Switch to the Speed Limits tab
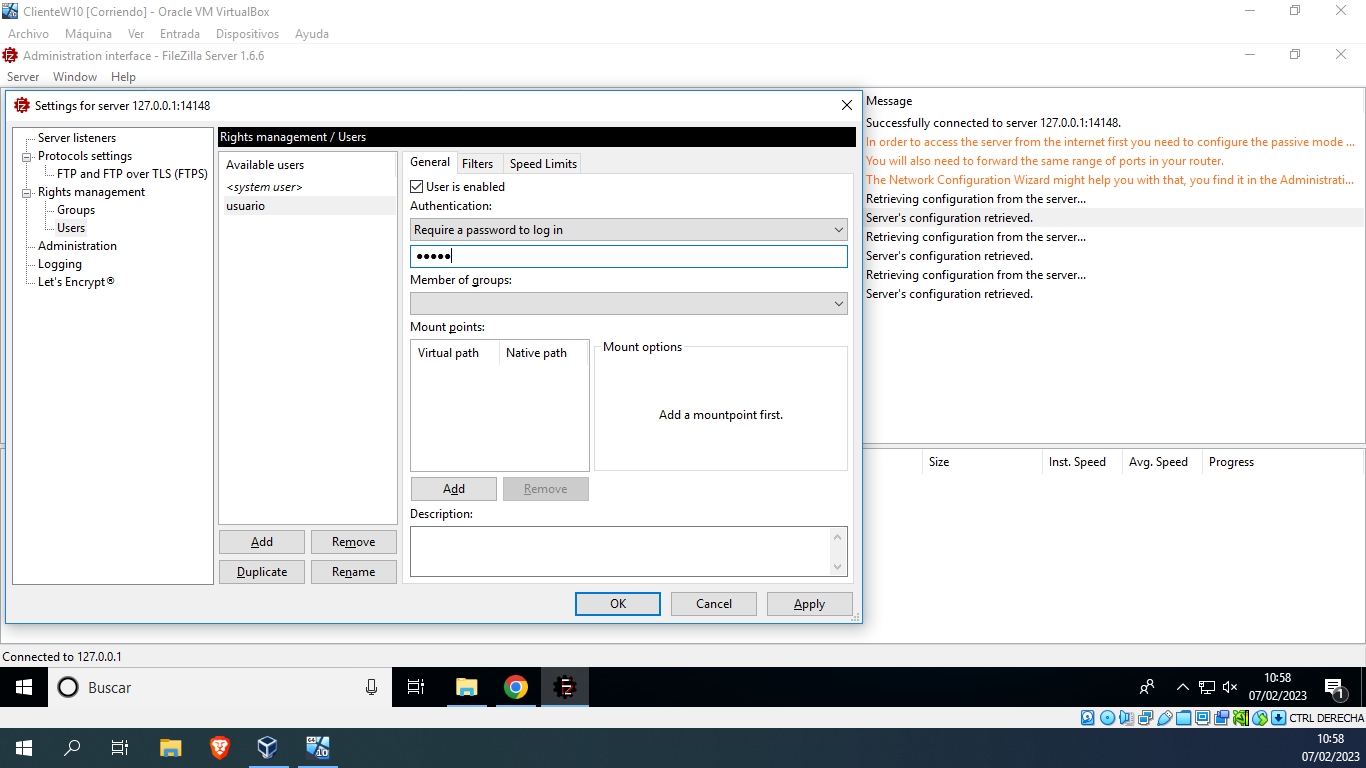Image resolution: width=1366 pixels, height=768 pixels. (x=543, y=164)
